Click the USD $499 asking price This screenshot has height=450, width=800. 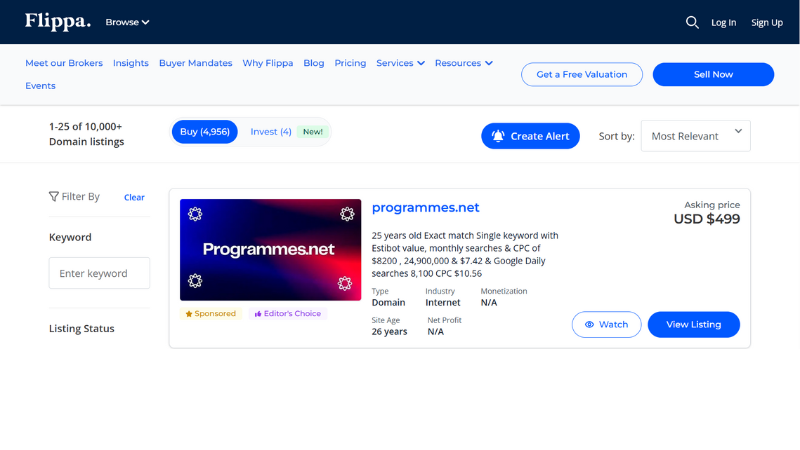click(707, 219)
